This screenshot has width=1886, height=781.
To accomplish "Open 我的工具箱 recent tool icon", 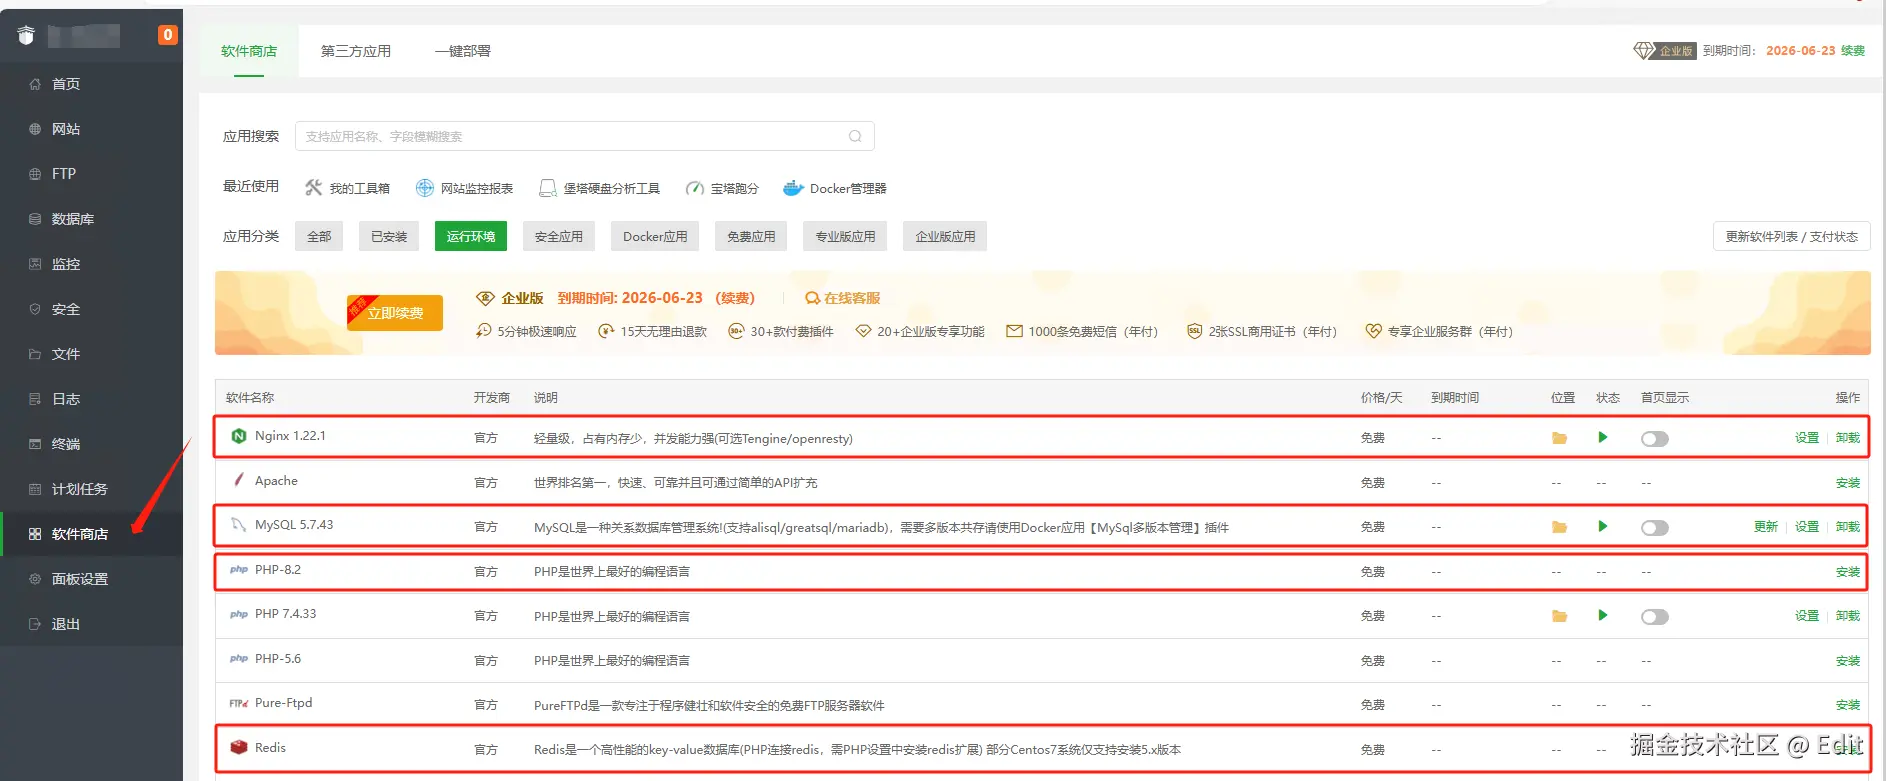I will point(313,188).
